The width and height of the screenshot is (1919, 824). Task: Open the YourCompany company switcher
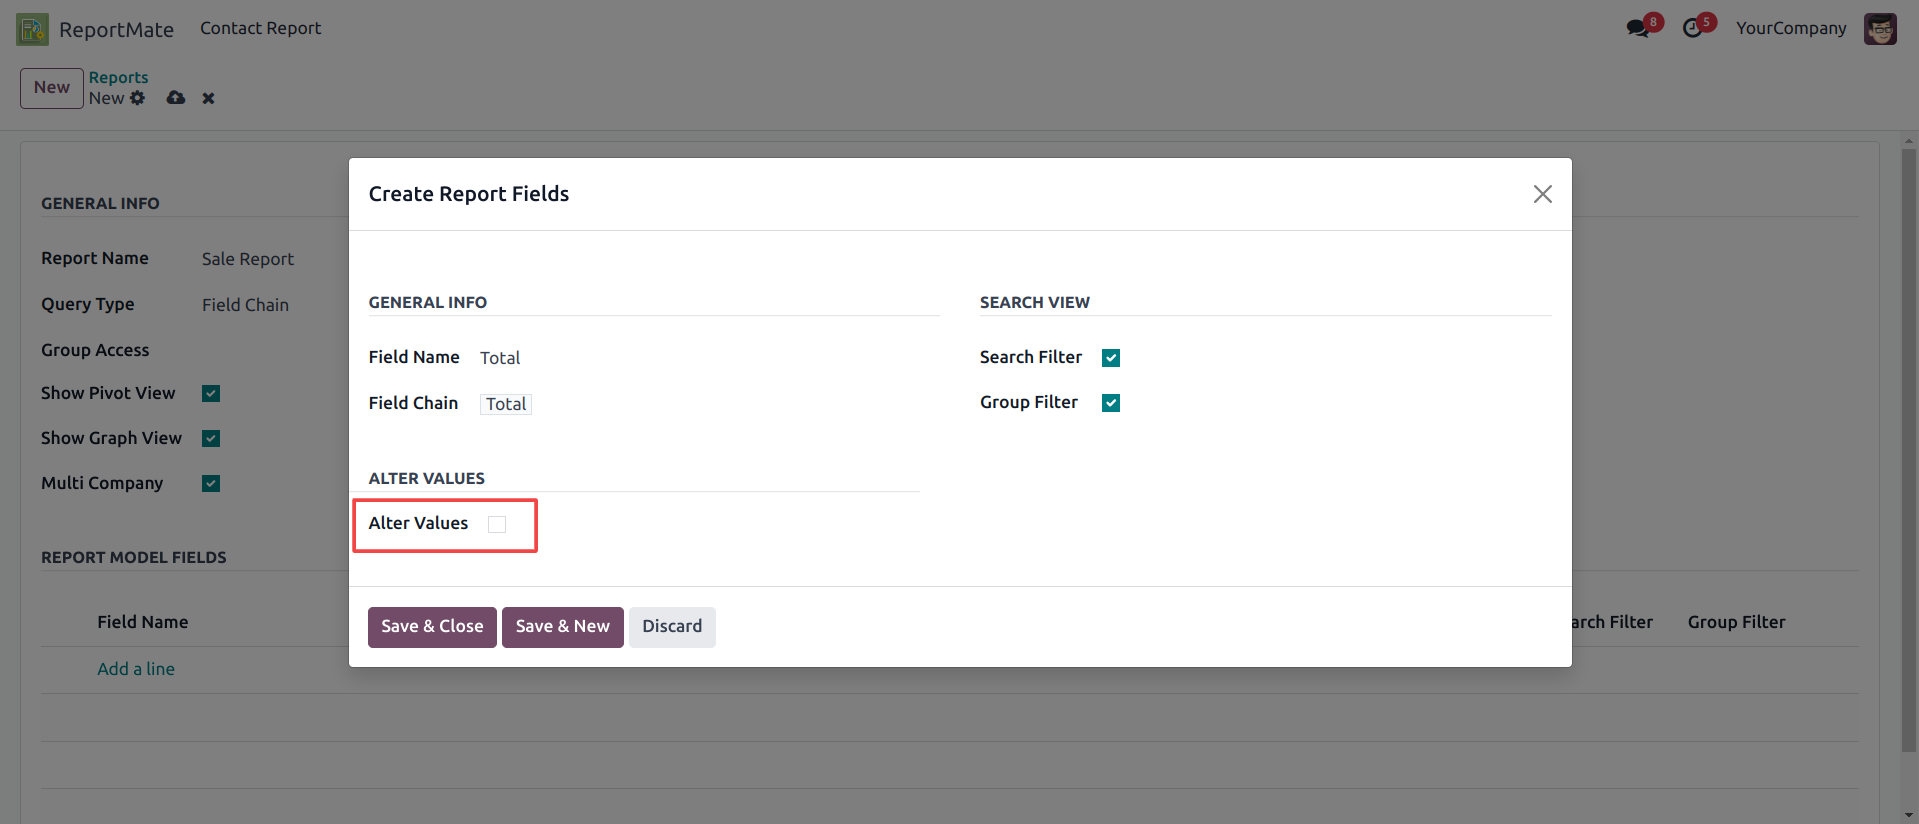[1790, 28]
